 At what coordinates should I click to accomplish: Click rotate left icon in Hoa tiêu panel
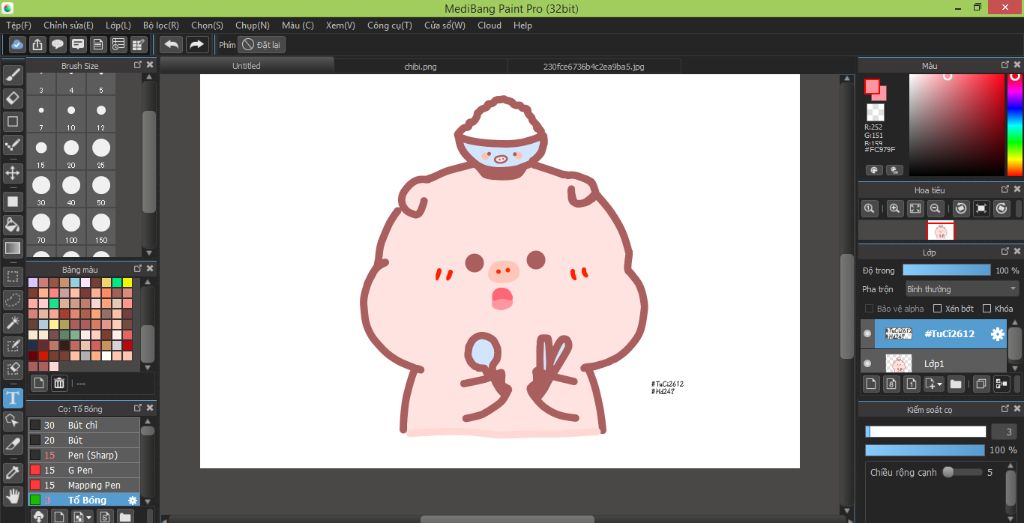tap(961, 208)
